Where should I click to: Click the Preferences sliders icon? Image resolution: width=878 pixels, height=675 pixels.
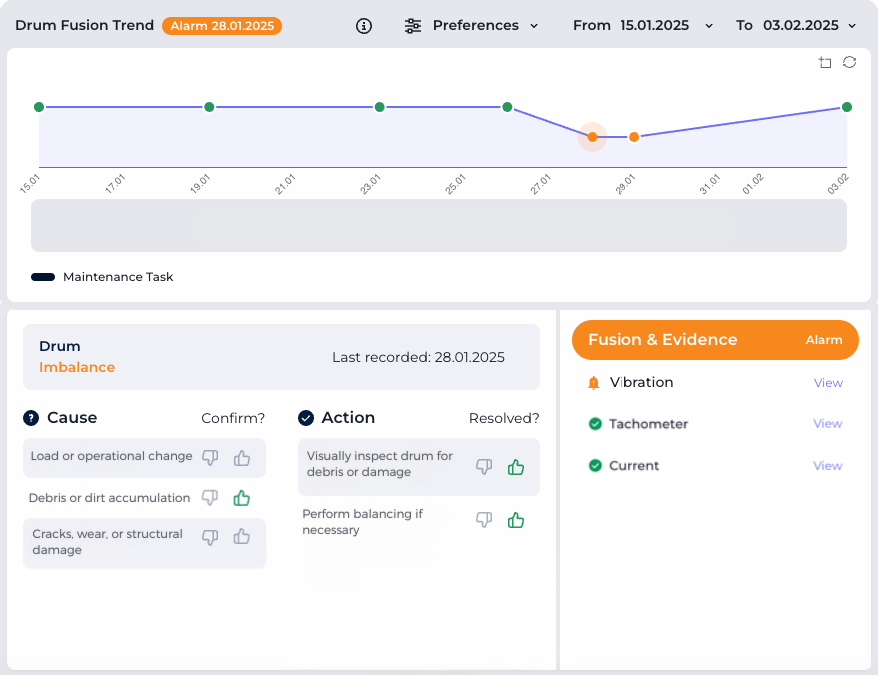click(x=413, y=26)
